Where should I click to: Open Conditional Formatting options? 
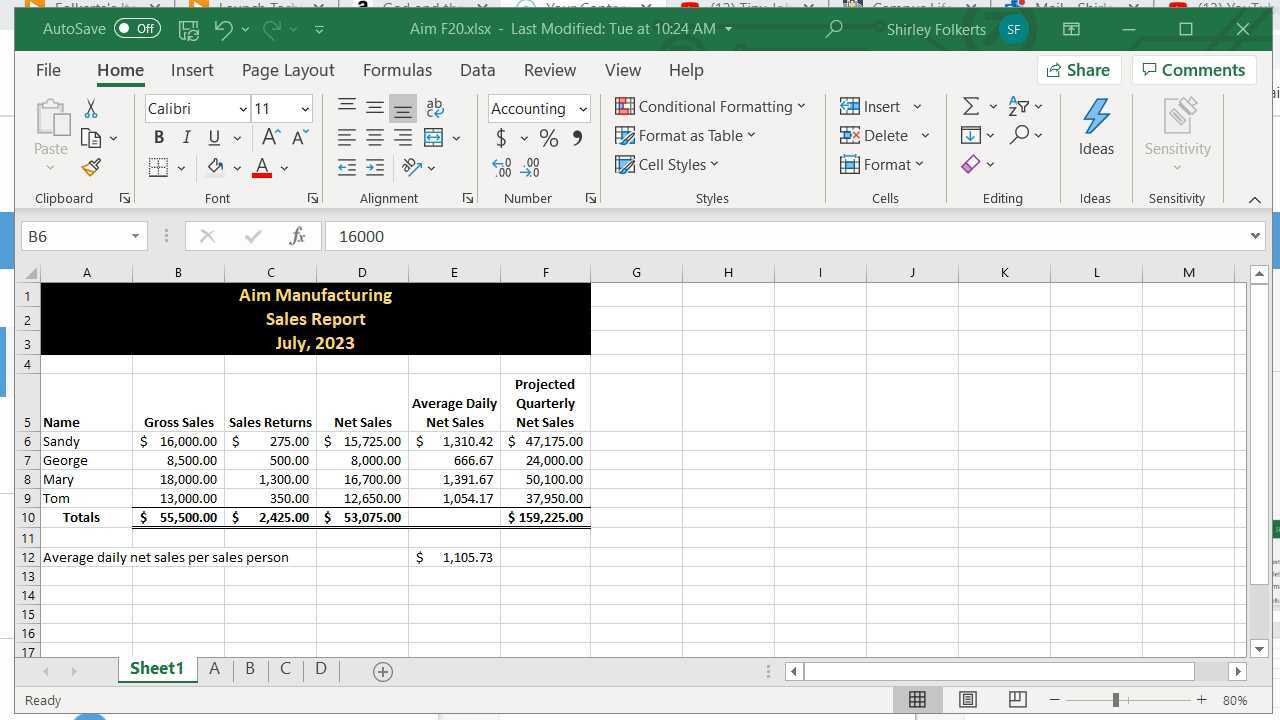point(712,106)
